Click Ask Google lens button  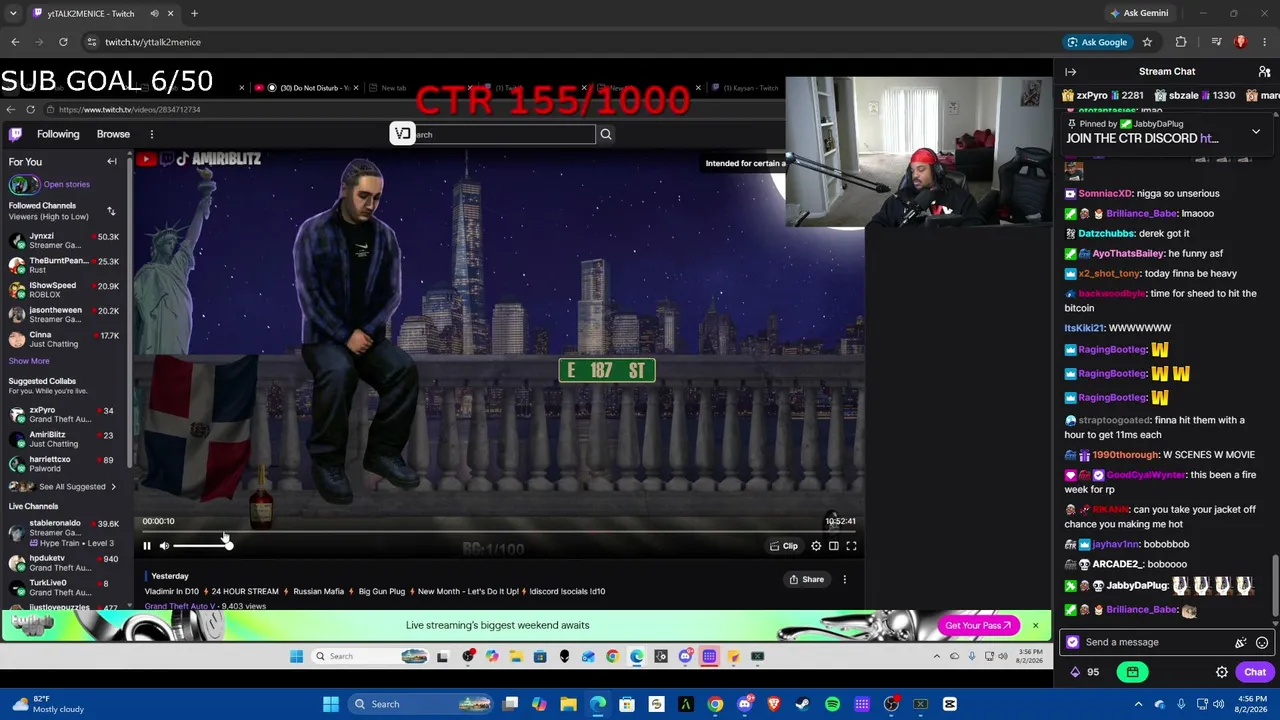tap(1097, 42)
